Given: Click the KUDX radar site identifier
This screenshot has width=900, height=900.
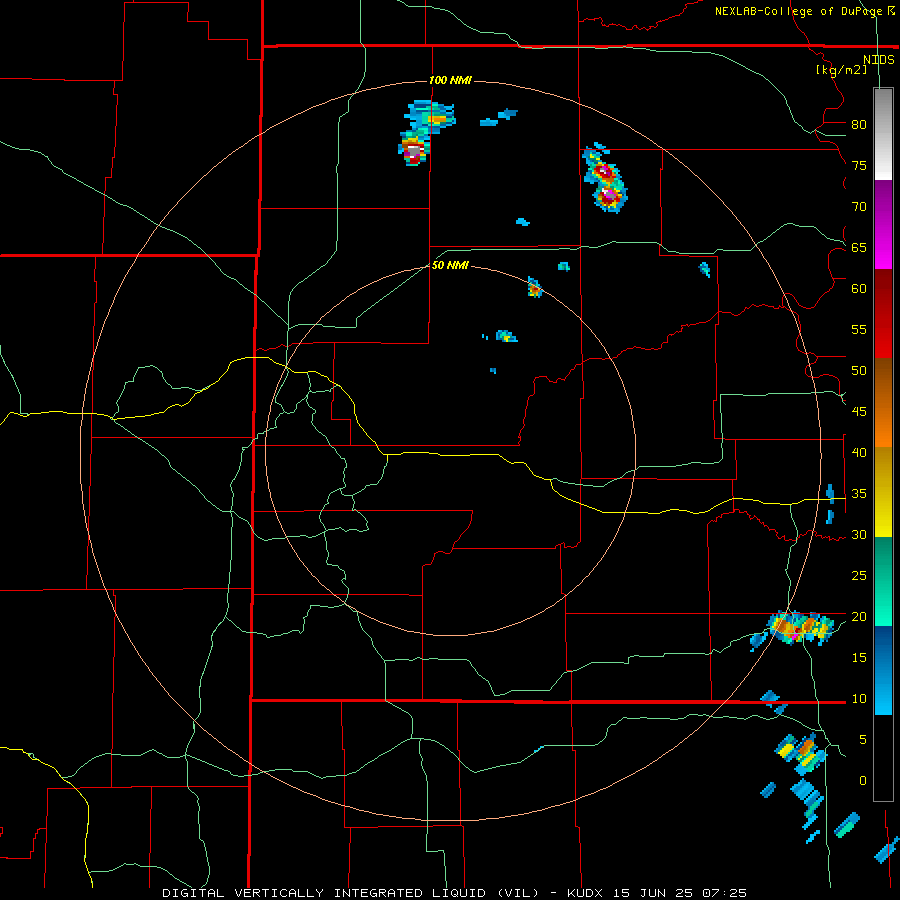Looking at the screenshot, I should pos(587,893).
